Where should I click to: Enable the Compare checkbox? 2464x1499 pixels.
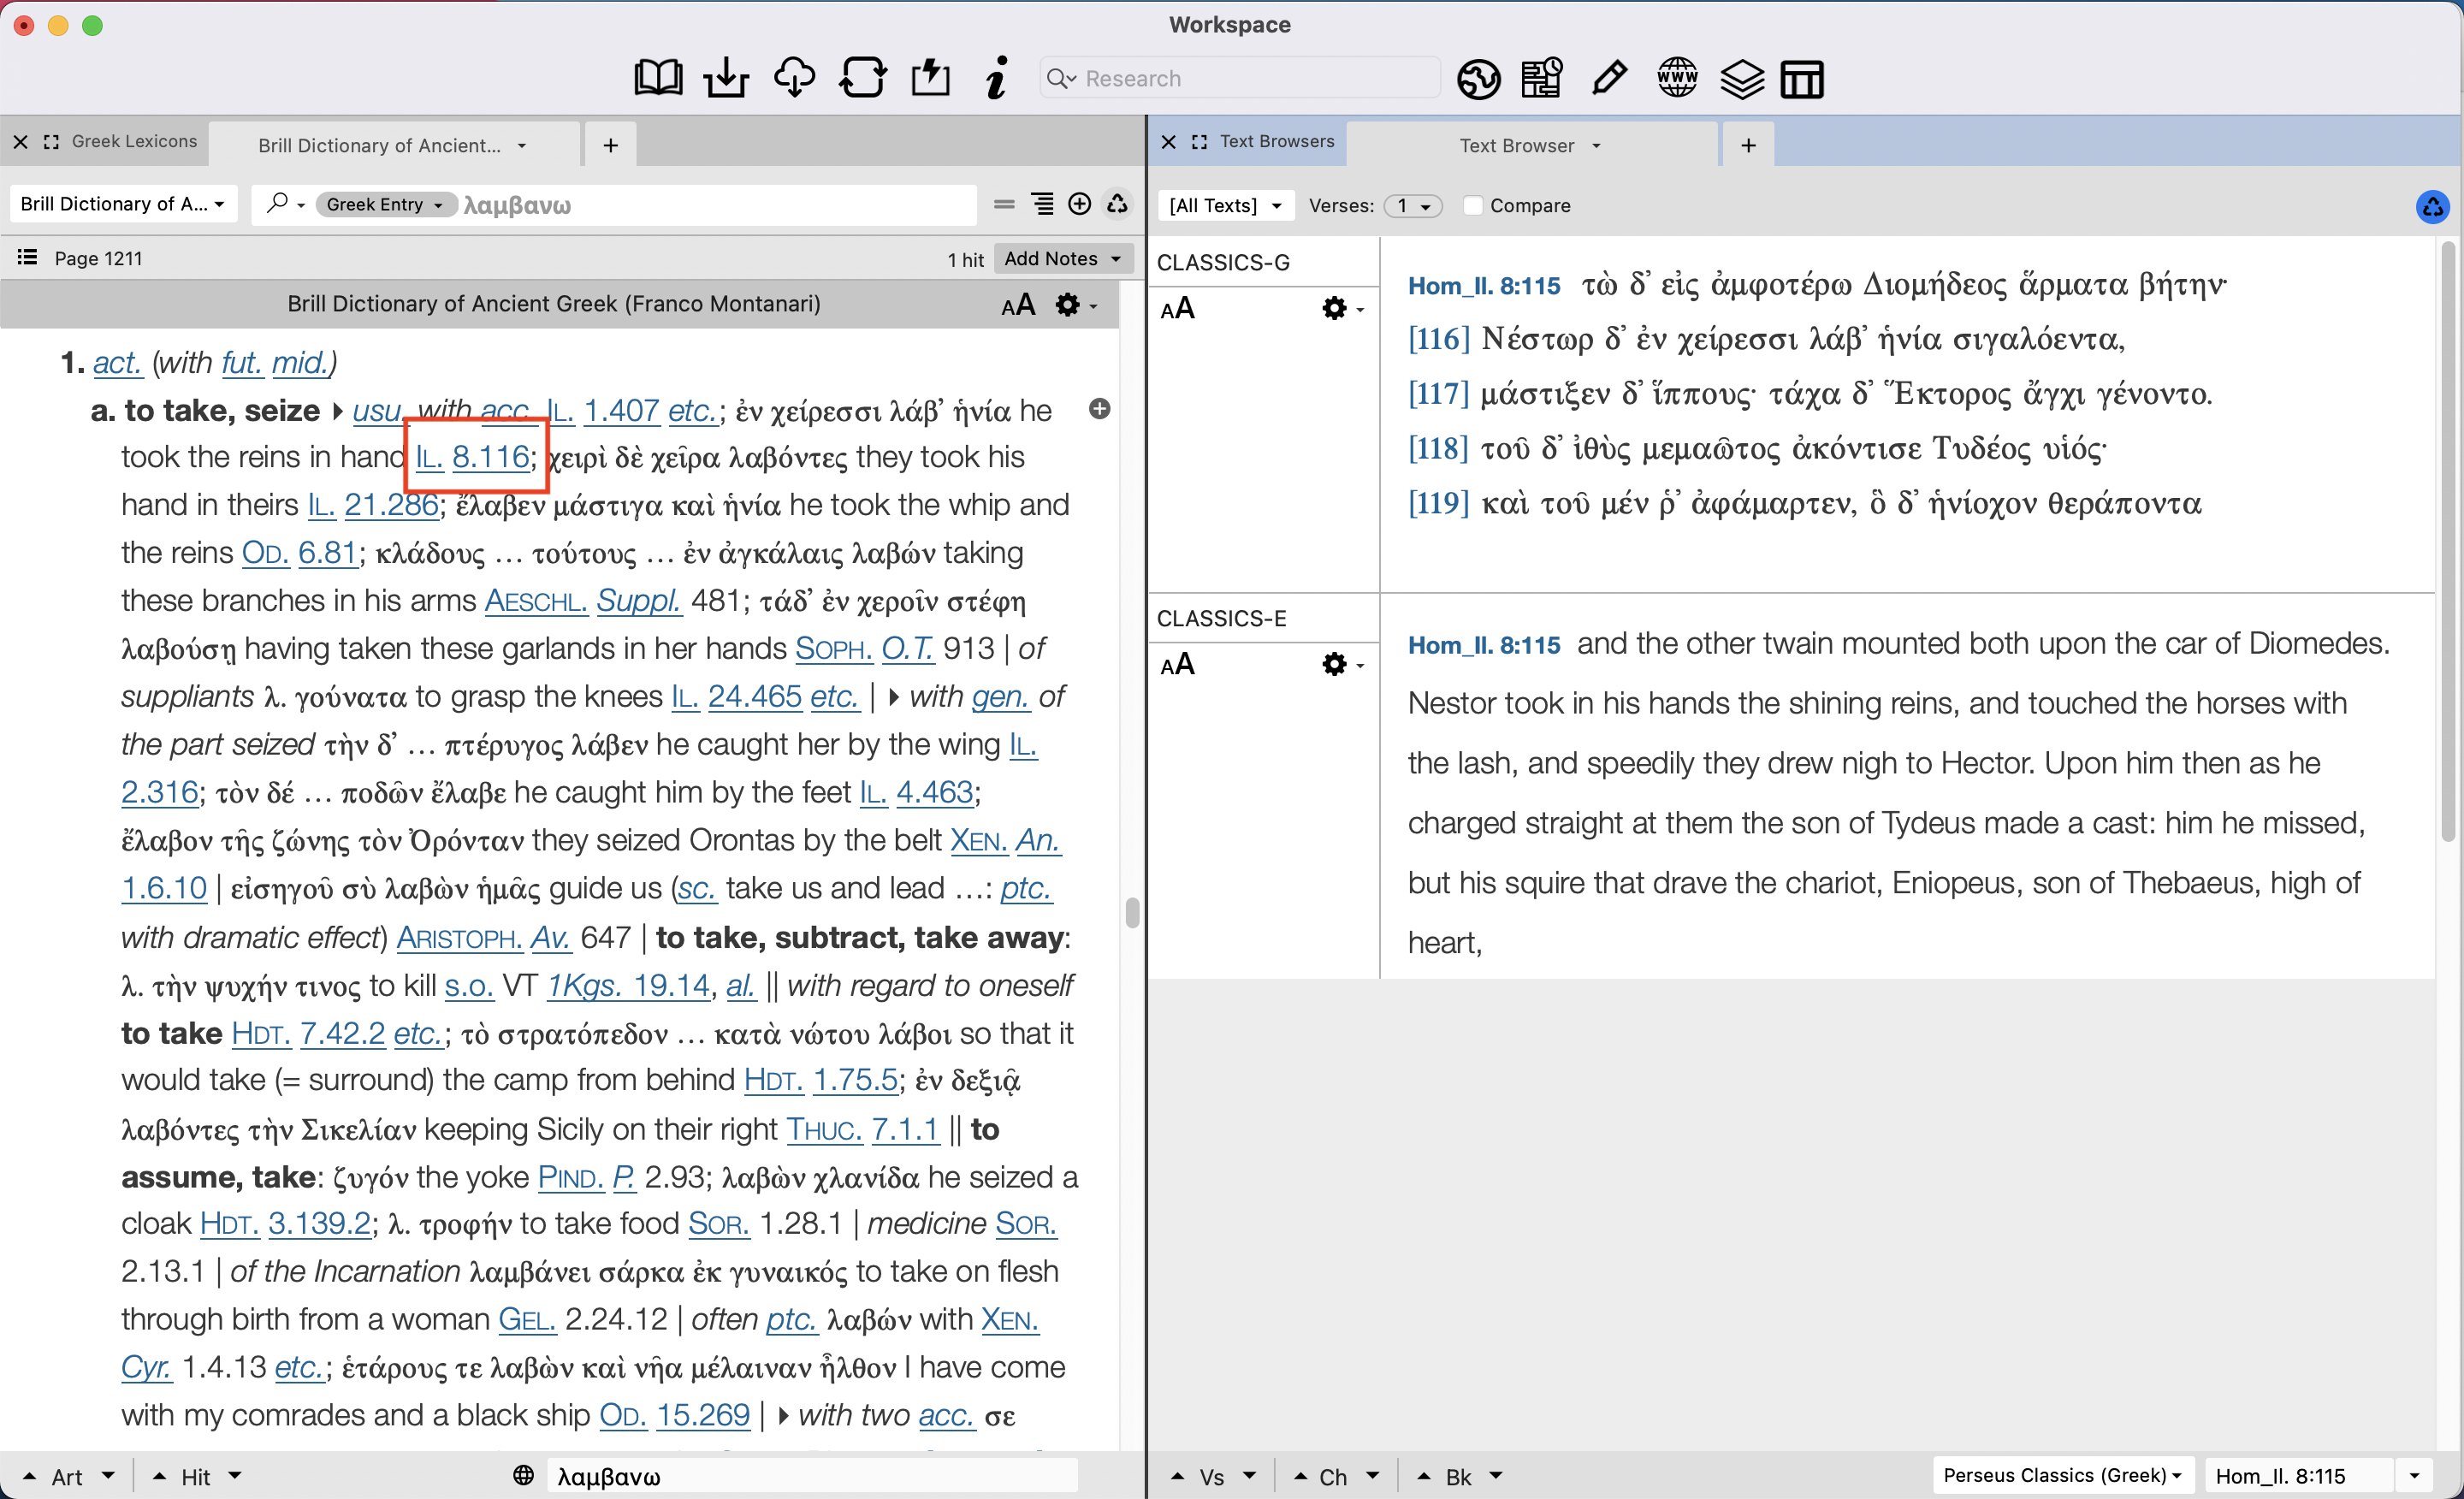(x=1473, y=205)
